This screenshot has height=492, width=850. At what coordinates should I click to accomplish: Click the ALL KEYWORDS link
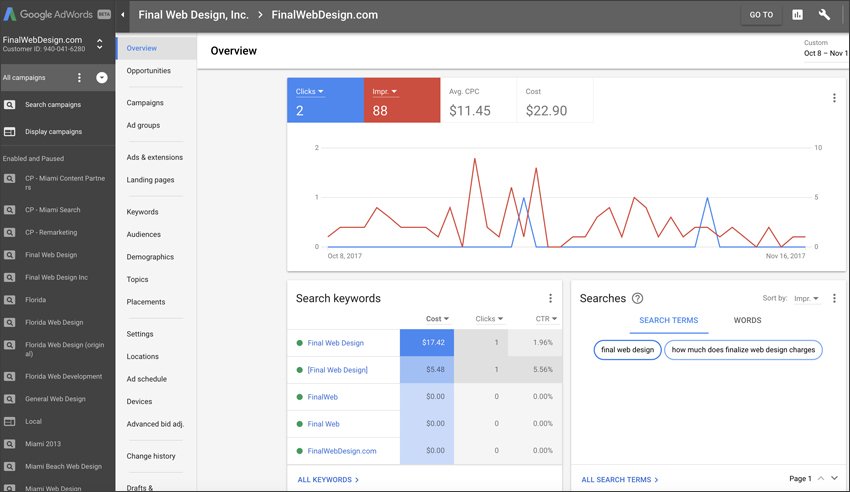pyautogui.click(x=328, y=480)
